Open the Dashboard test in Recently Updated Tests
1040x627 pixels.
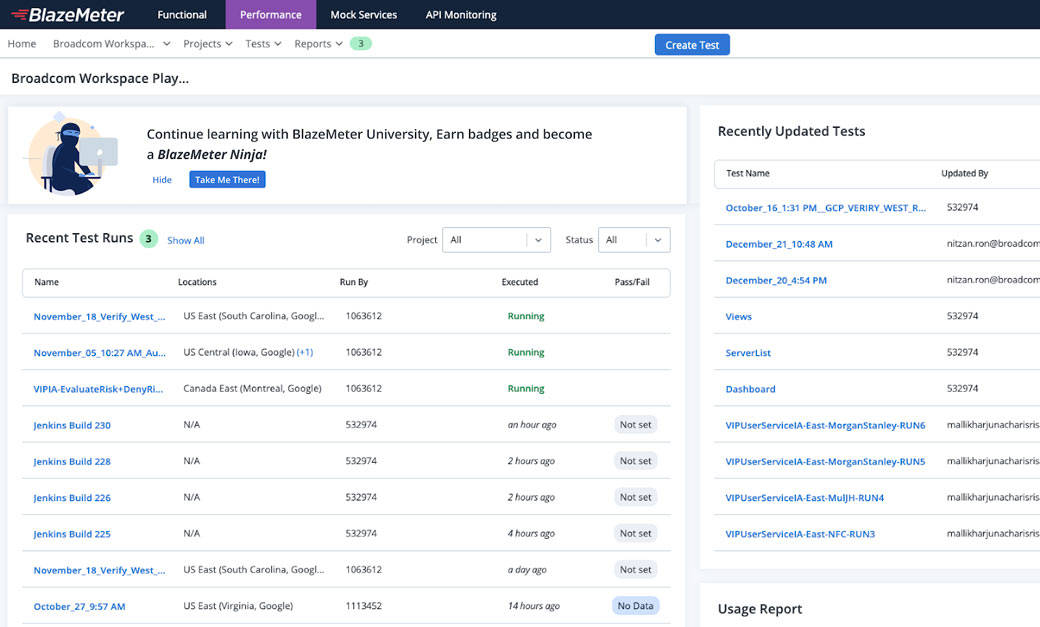pyautogui.click(x=751, y=388)
